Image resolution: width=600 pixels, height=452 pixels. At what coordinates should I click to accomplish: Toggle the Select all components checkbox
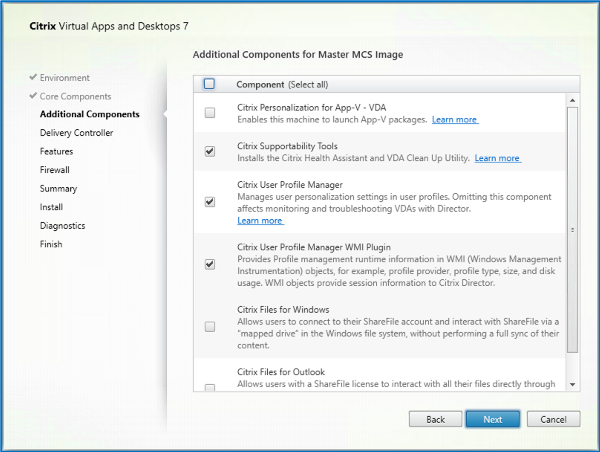click(209, 85)
